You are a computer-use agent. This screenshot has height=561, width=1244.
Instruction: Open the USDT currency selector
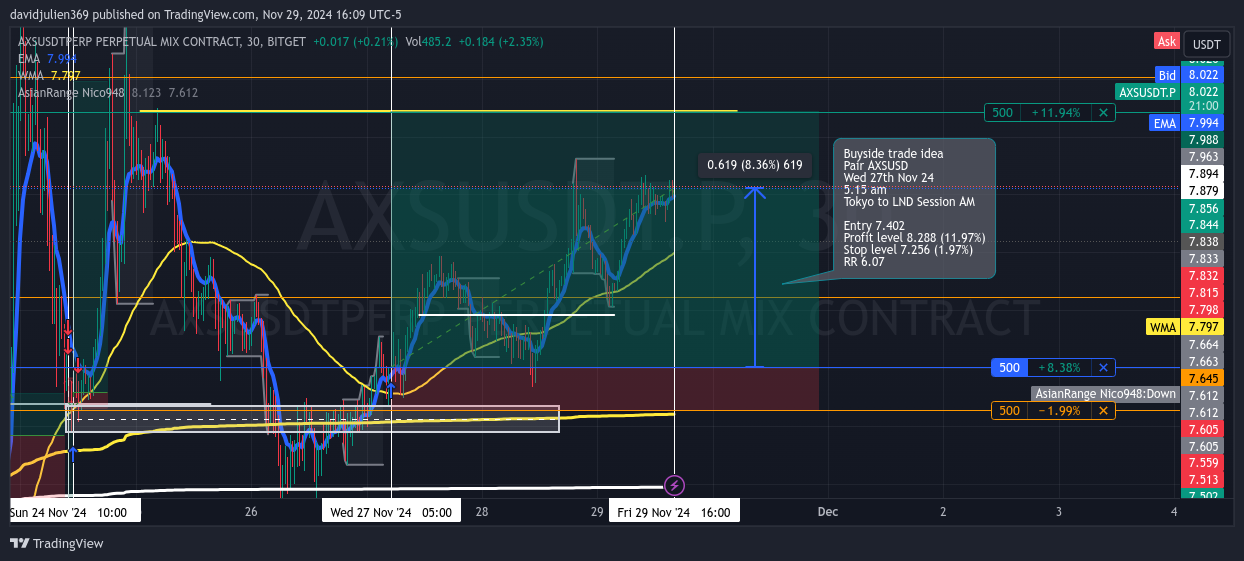[1207, 45]
